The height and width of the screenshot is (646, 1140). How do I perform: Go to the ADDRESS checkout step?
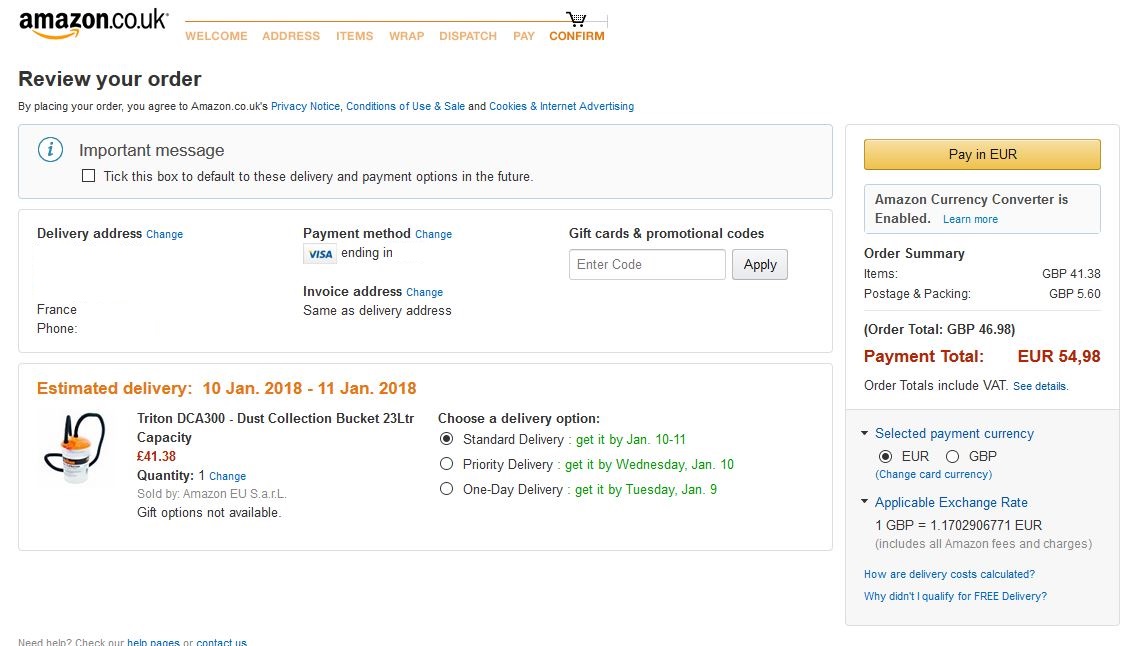[291, 36]
